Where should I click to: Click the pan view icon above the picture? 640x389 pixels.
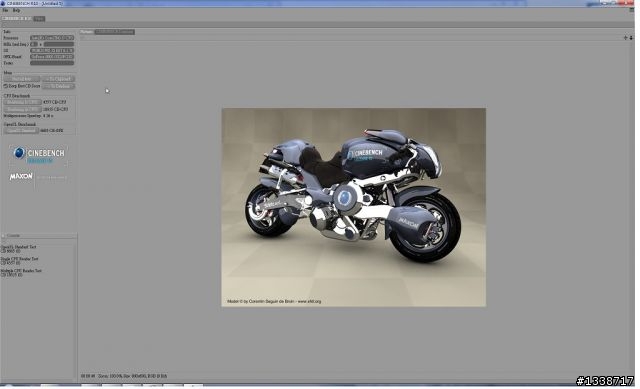pos(625,38)
